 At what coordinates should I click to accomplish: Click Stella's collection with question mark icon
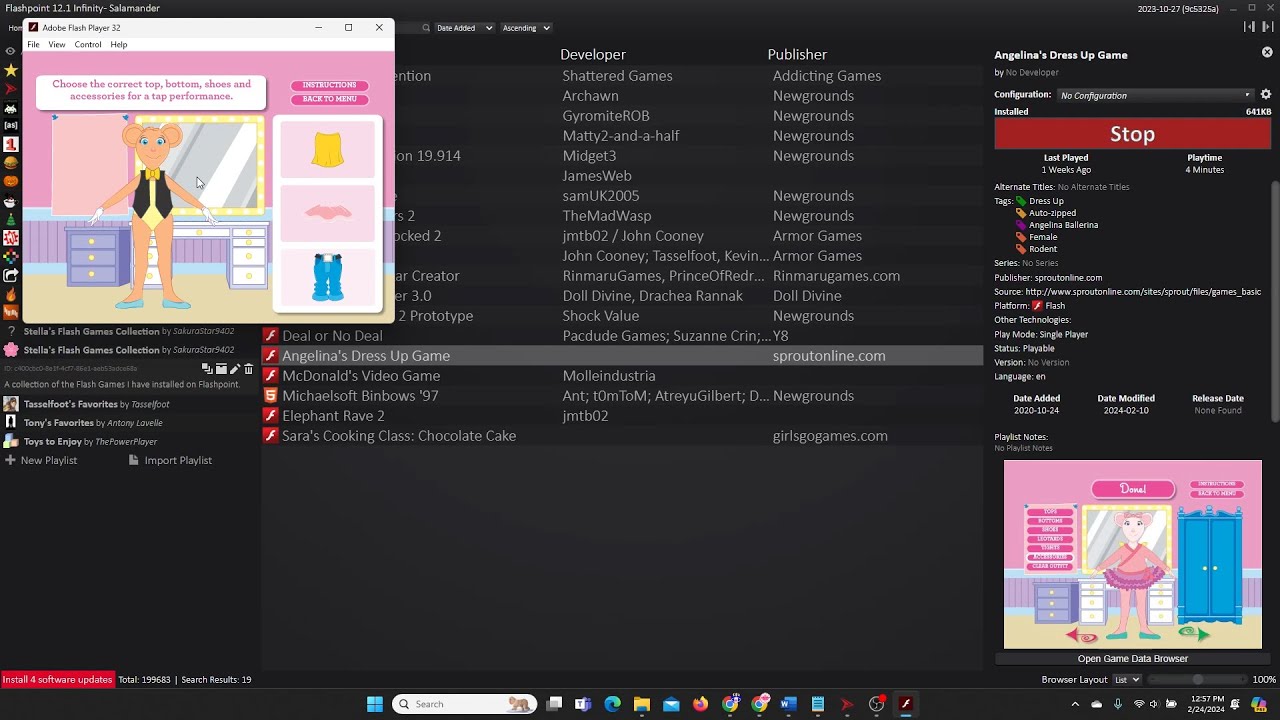pos(130,331)
